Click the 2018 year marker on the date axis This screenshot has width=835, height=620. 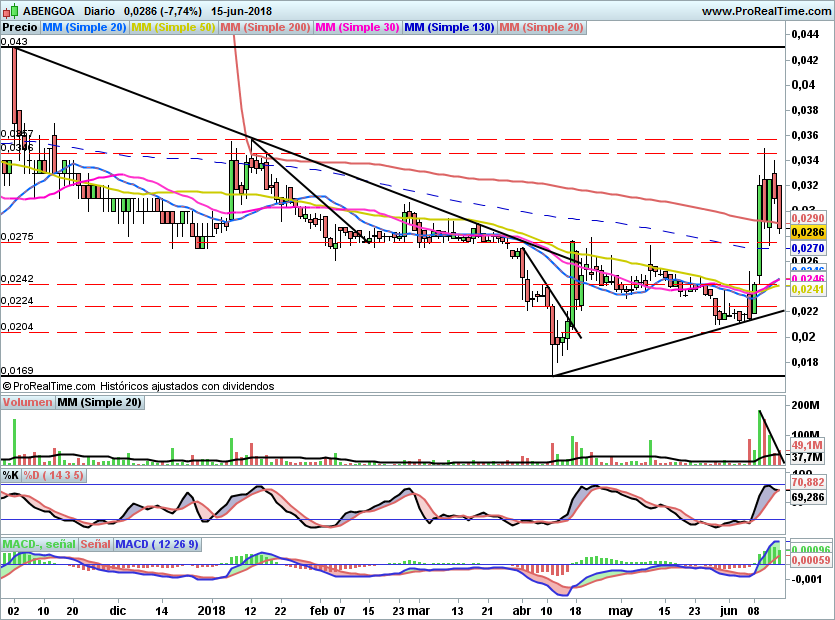pos(211,611)
